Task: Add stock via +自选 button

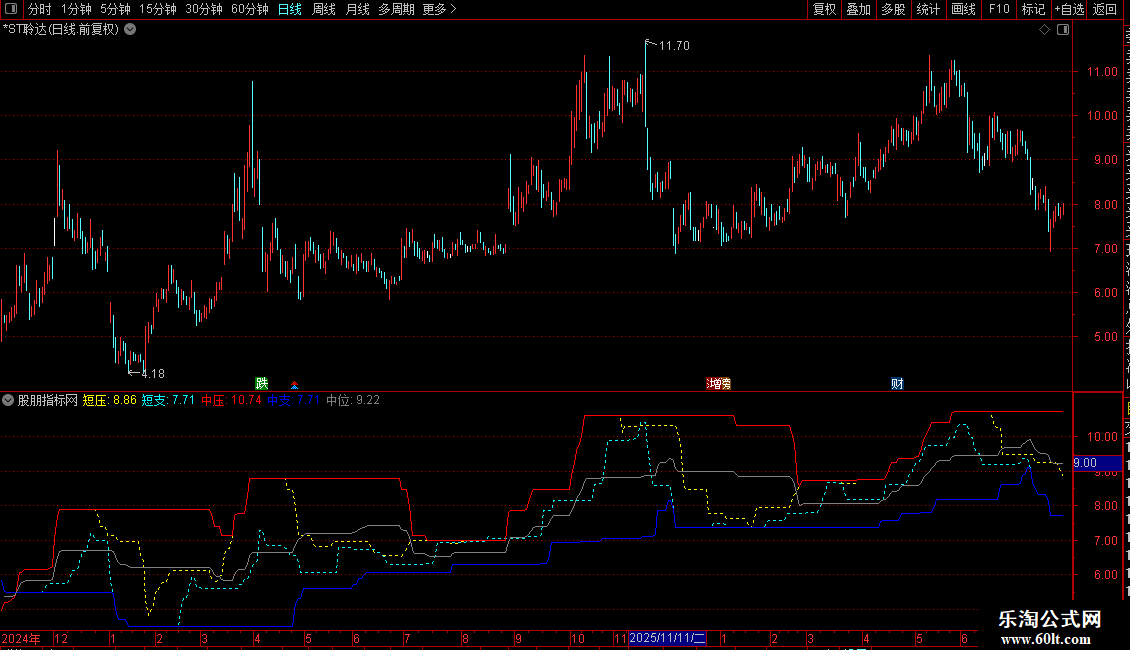Action: coord(1069,9)
